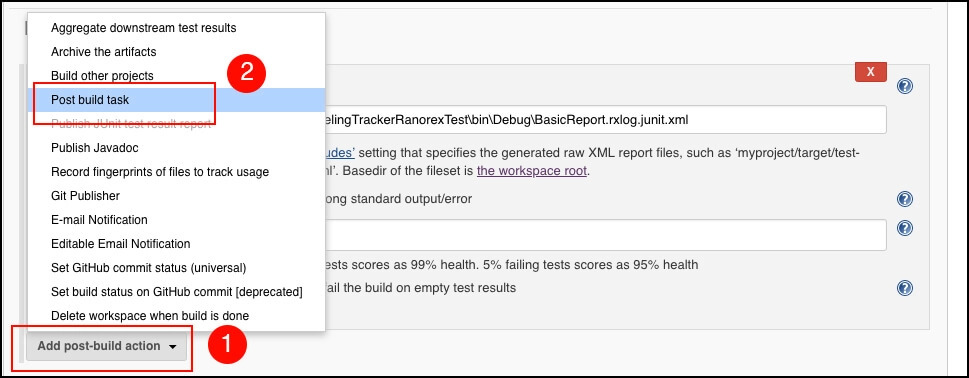Expand the Add post-build action dropdown
Screen dimensions: 969x378
107,346
